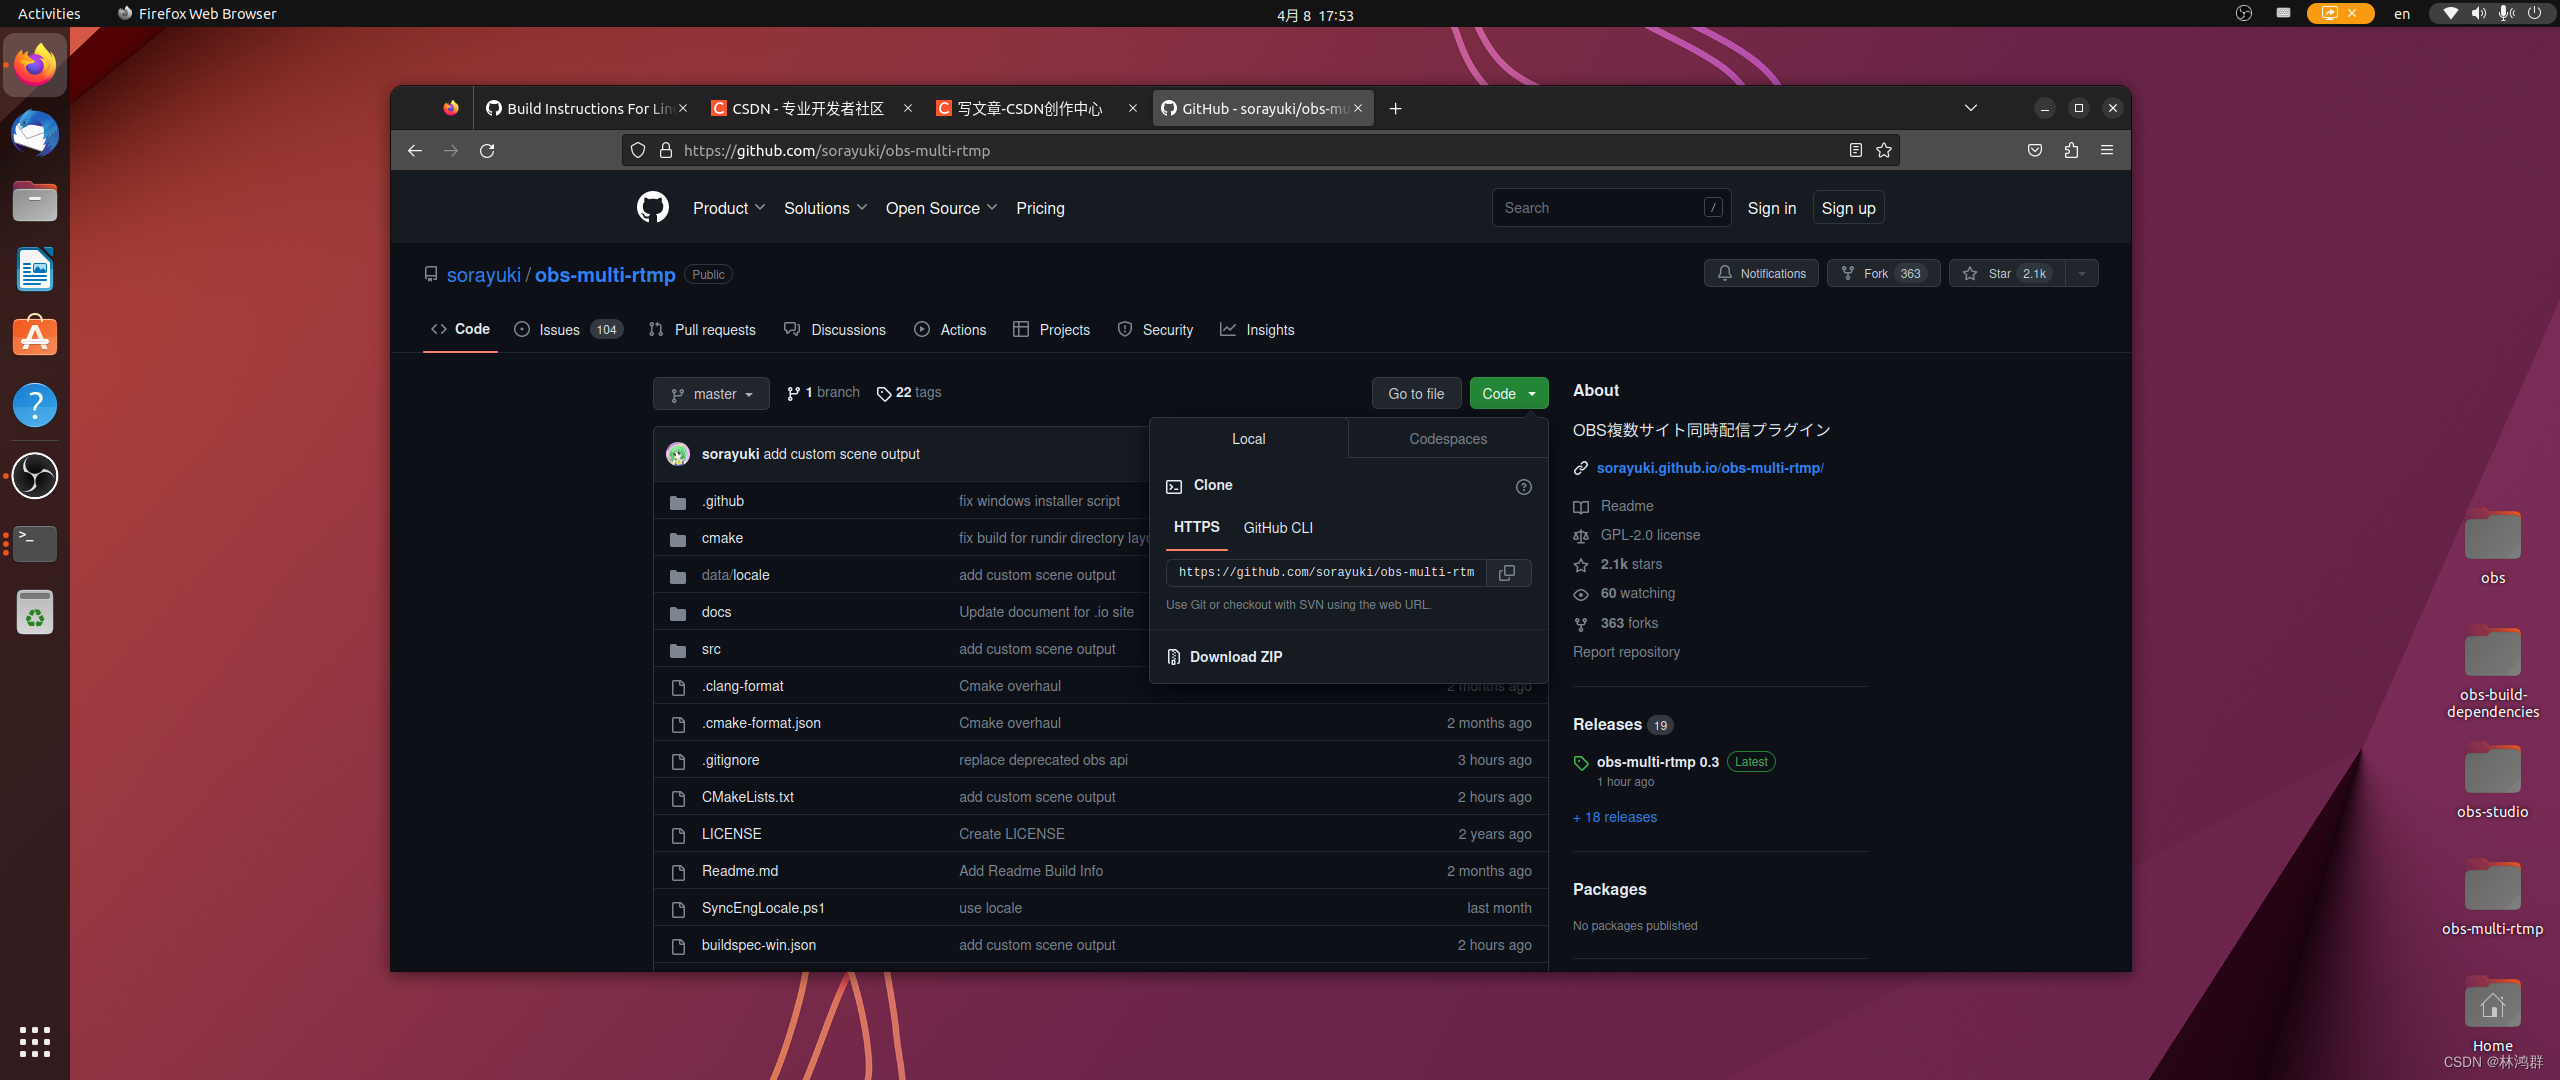This screenshot has height=1080, width=2560.
Task: Open the CMakeLists.txt file
Action: click(x=747, y=797)
